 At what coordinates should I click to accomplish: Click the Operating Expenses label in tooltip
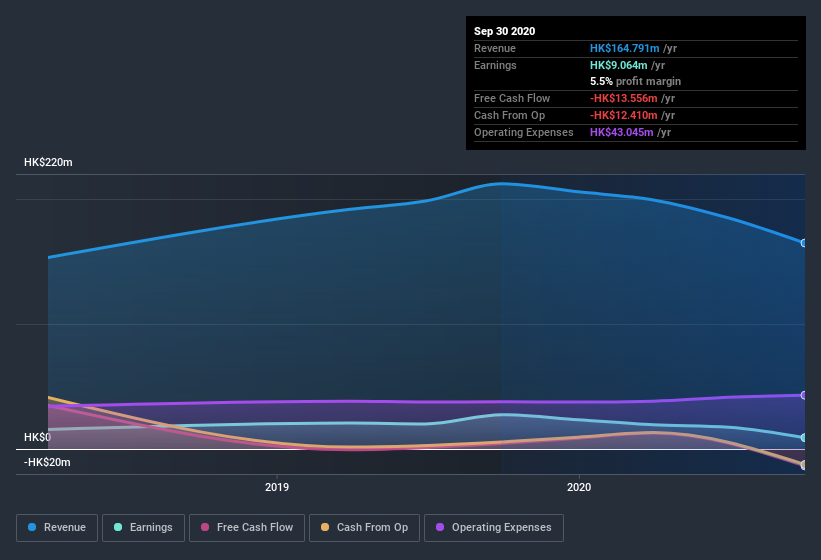tap(523, 132)
